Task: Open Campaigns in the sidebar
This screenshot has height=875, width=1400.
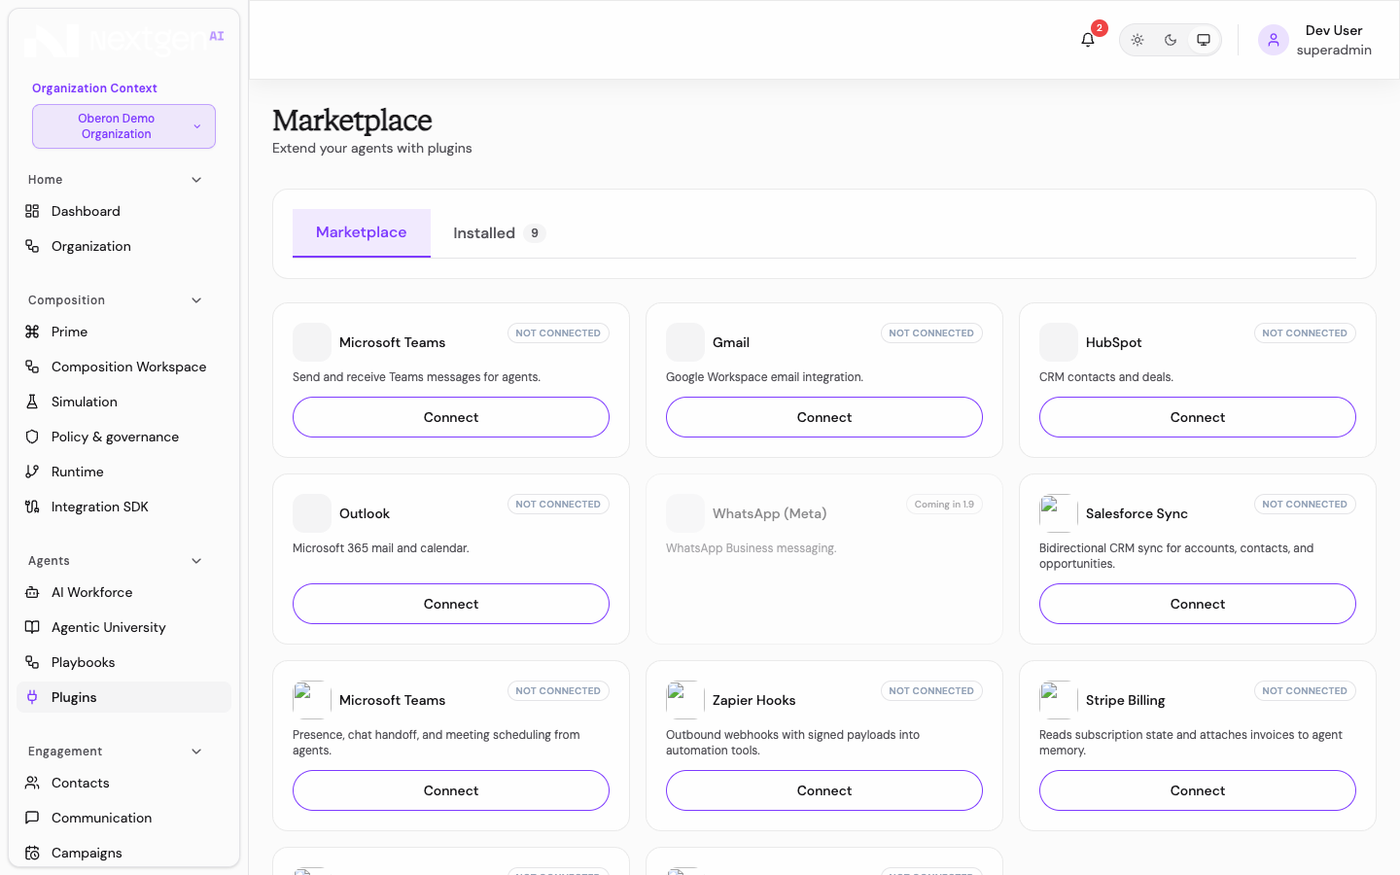Action: (124, 853)
